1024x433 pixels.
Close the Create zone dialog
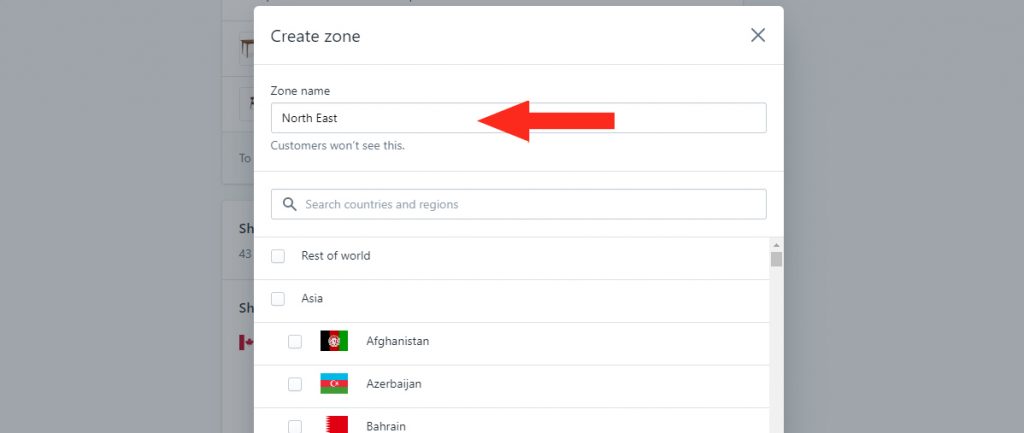click(758, 35)
